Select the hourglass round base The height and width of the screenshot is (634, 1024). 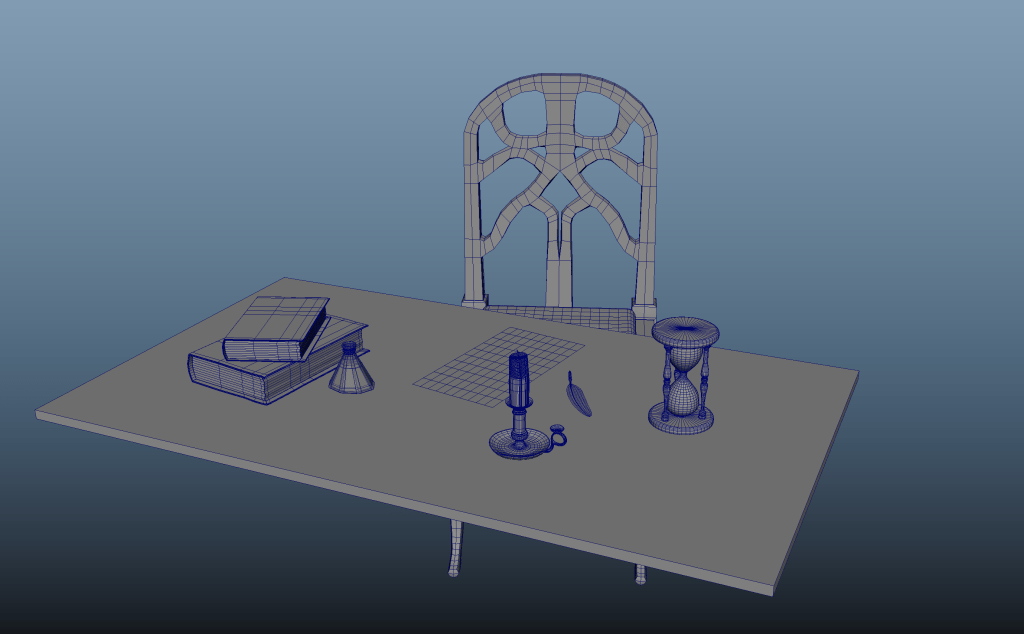pos(681,422)
